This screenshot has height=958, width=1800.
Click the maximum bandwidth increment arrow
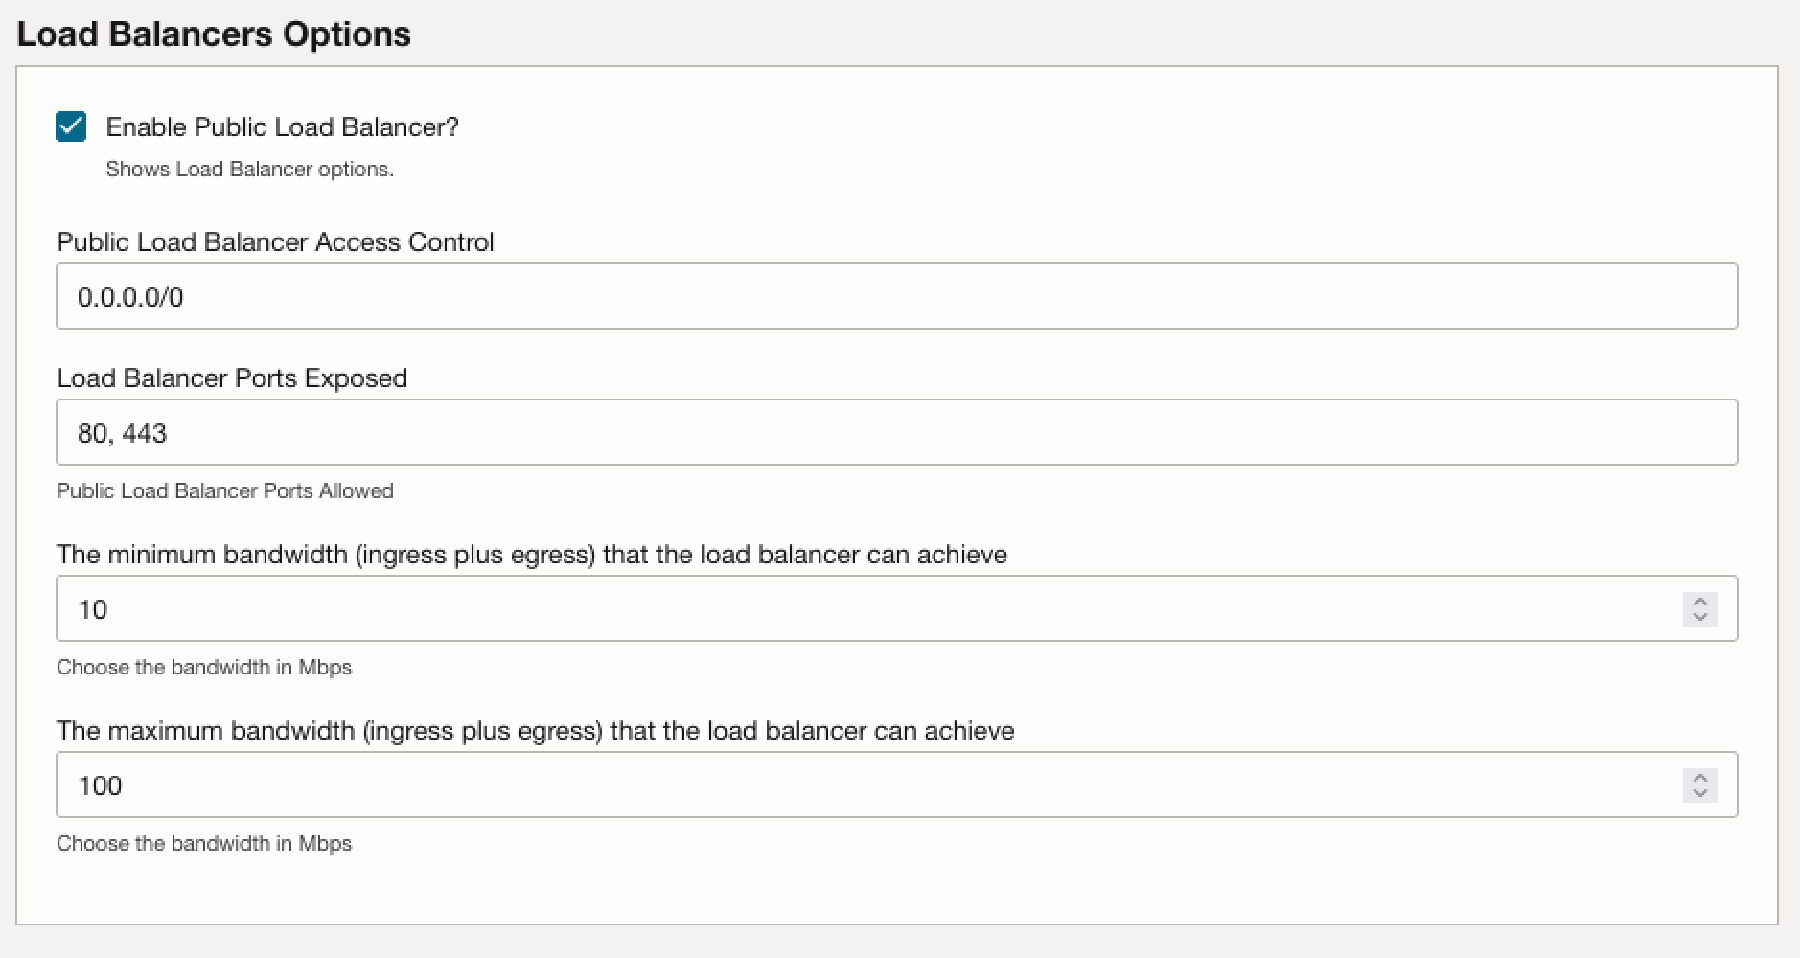[x=1698, y=777]
